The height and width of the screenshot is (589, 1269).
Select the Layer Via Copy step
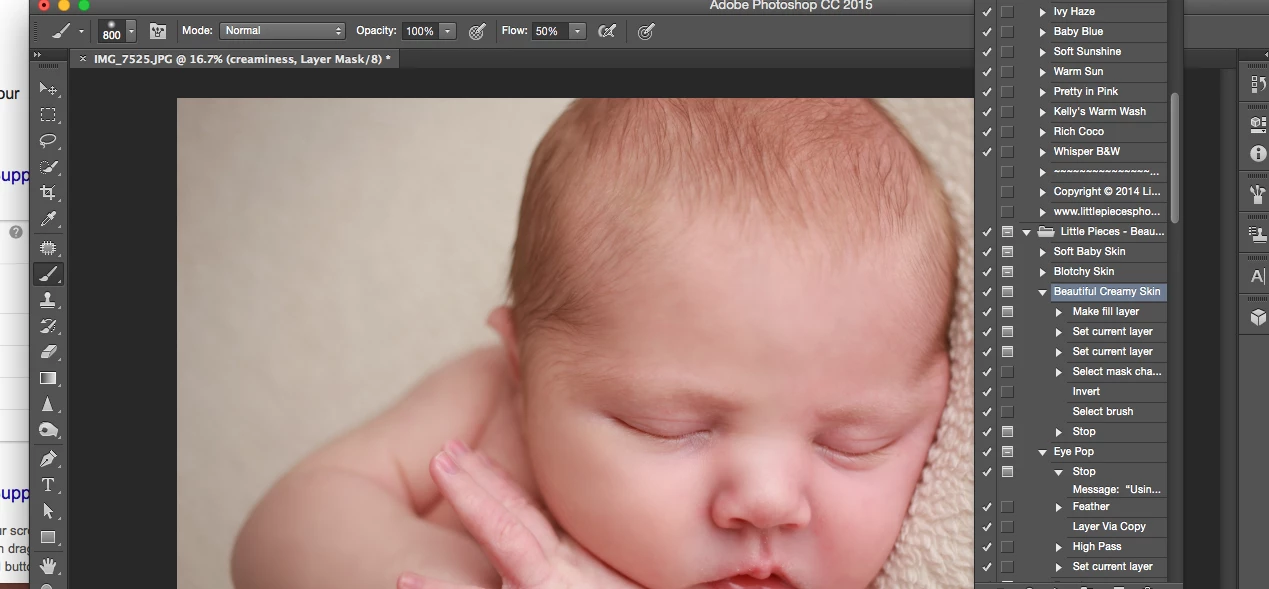coord(1109,527)
